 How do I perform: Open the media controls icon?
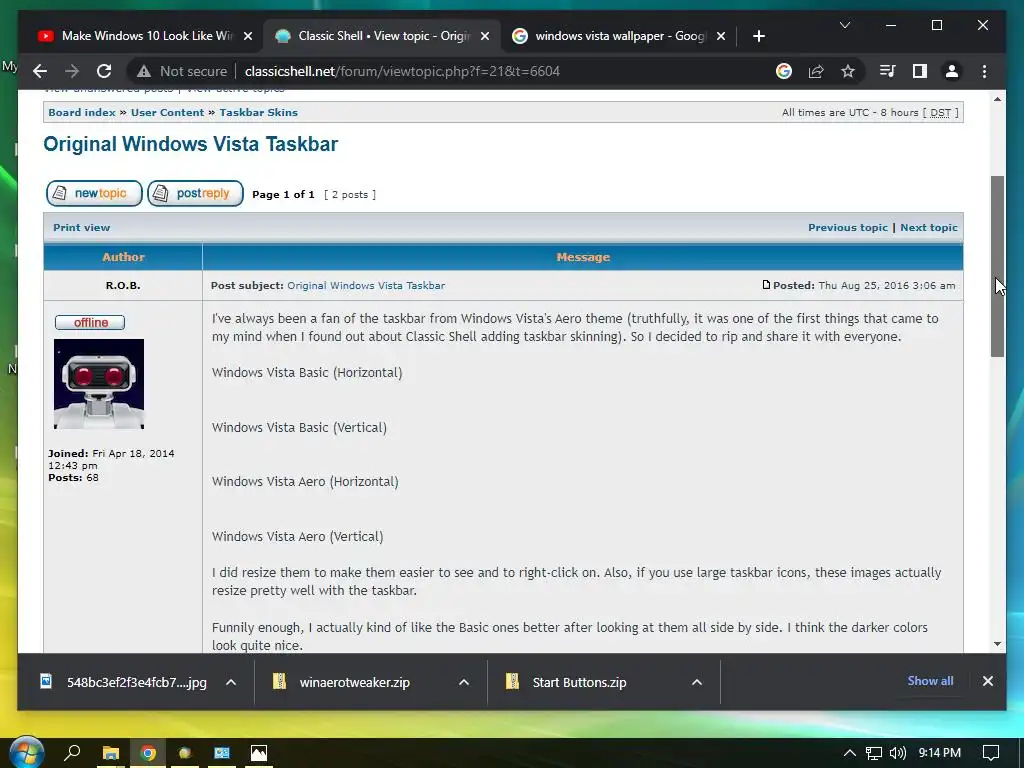(888, 71)
